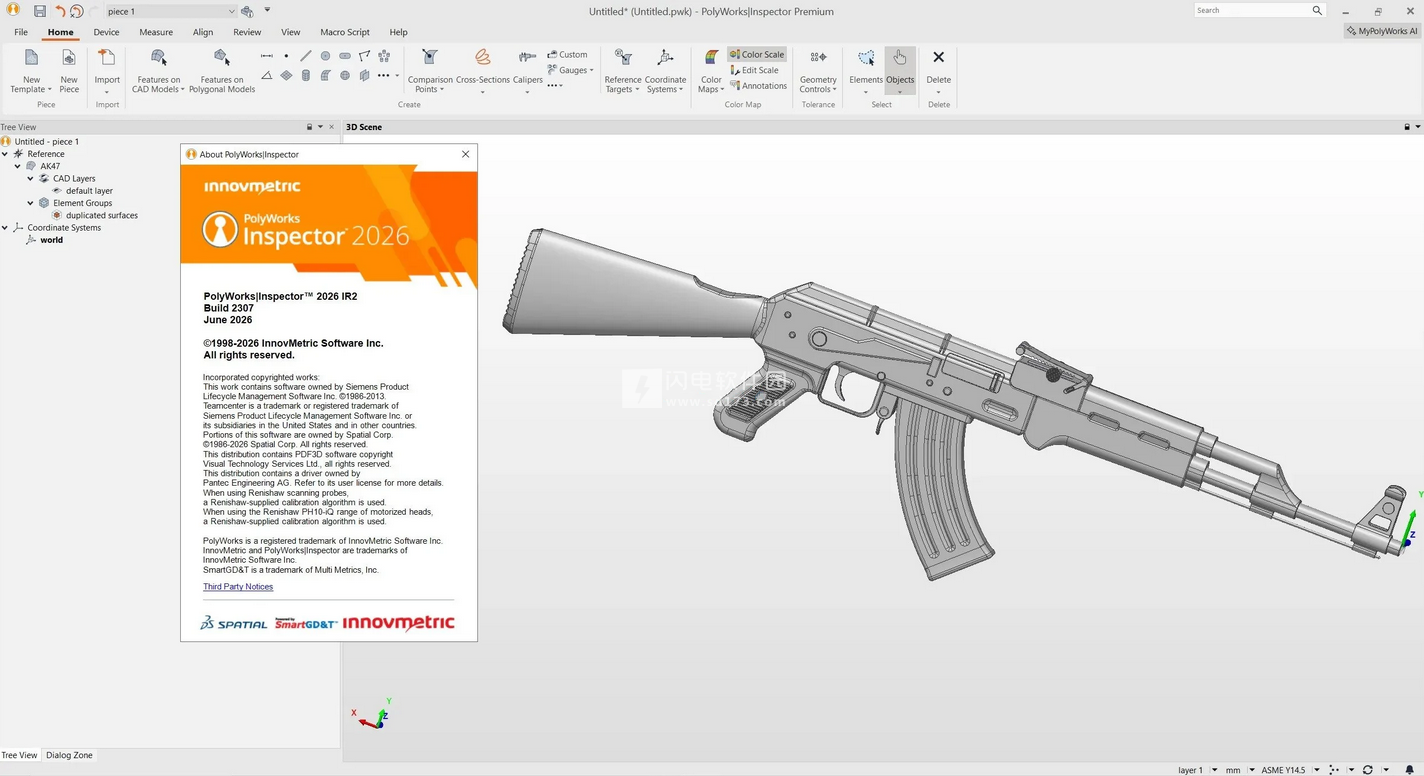Viewport: 1424px width, 776px height.
Task: Collapse the AK47 tree node
Action: pos(18,166)
